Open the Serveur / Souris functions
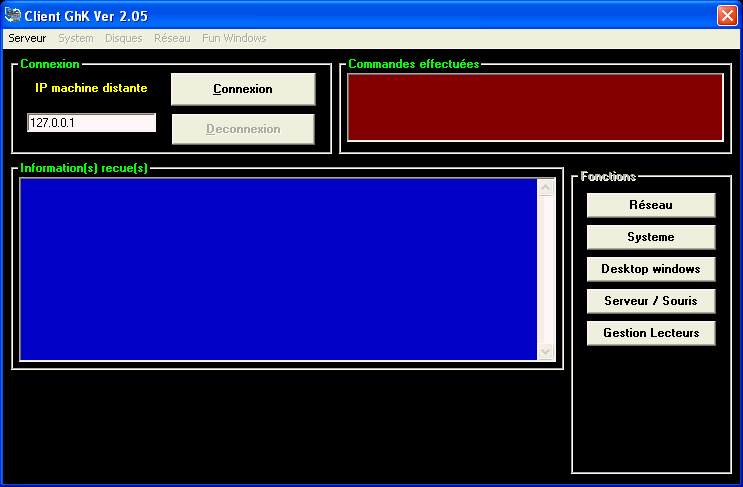This screenshot has height=487, width=743. tap(651, 301)
